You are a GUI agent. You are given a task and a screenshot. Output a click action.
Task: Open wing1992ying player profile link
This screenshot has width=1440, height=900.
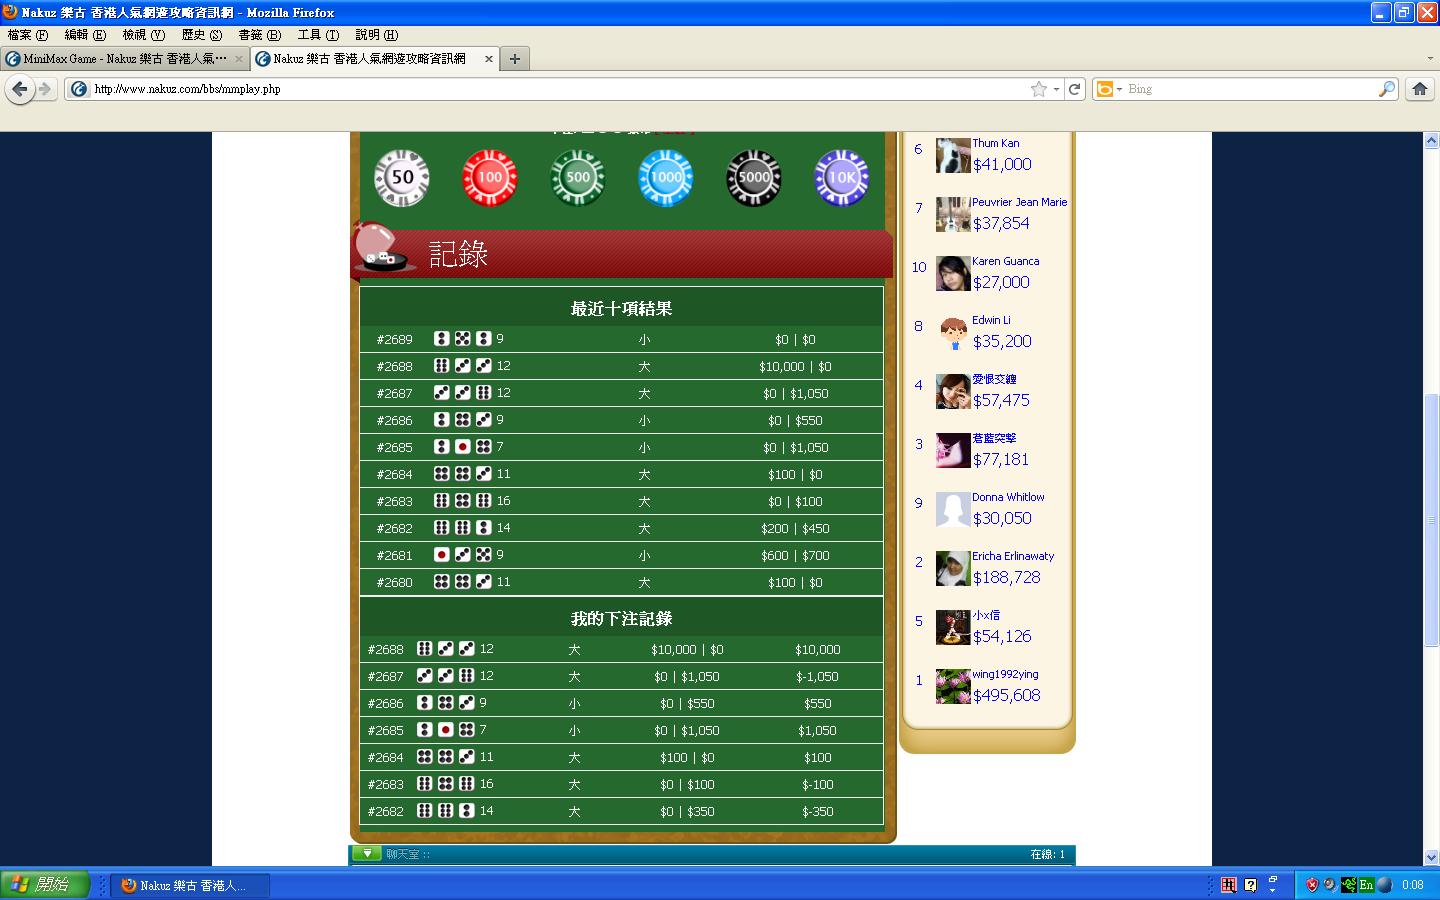click(1005, 674)
